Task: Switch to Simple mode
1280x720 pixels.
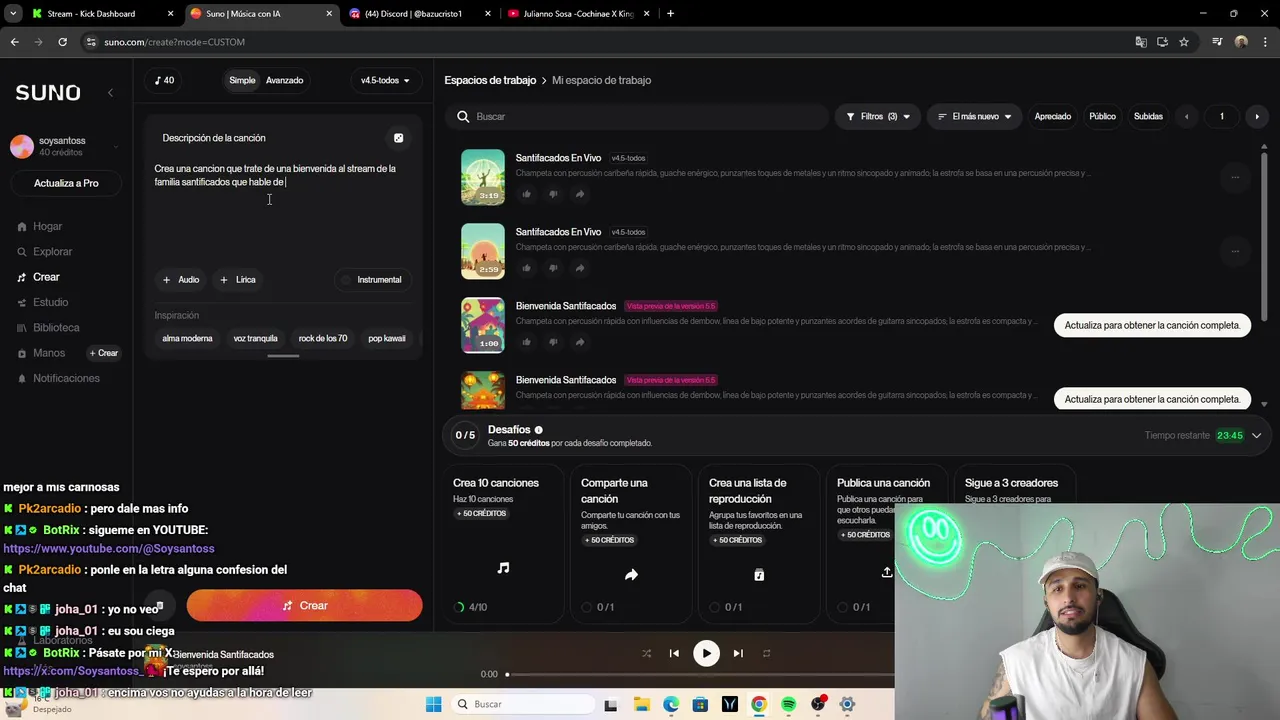Action: tap(242, 80)
